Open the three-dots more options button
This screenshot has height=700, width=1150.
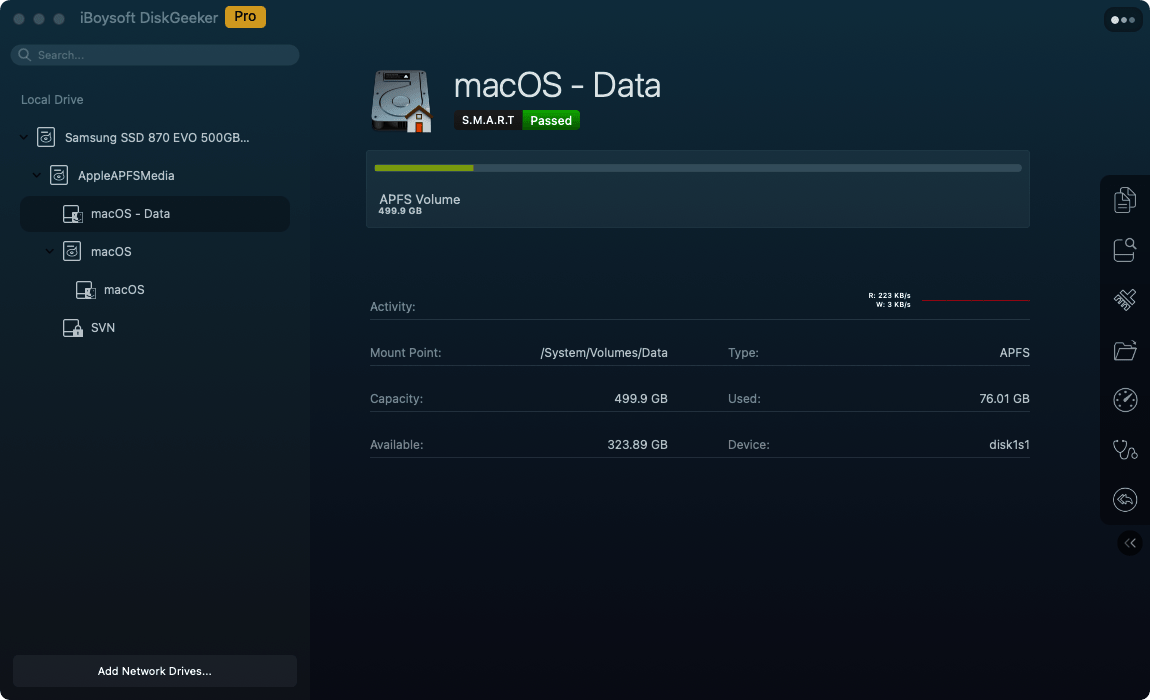point(1123,19)
